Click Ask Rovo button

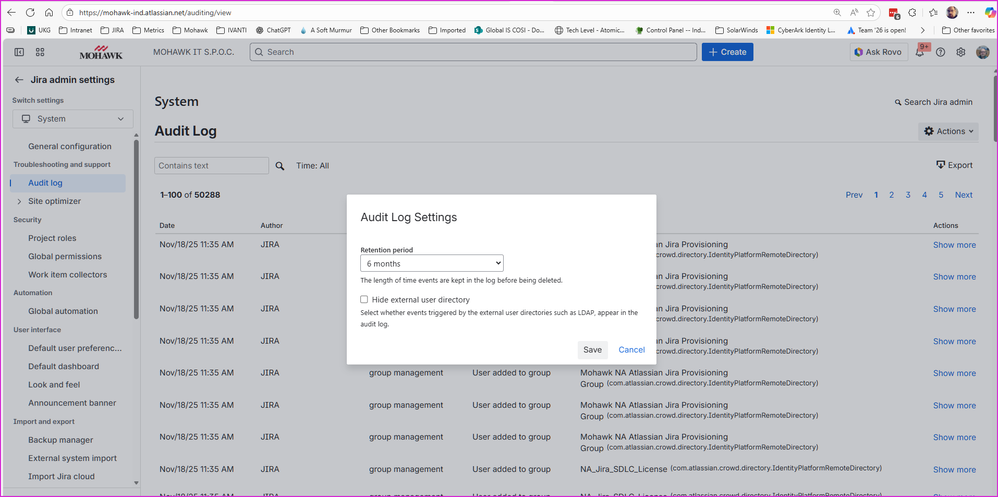(x=878, y=52)
